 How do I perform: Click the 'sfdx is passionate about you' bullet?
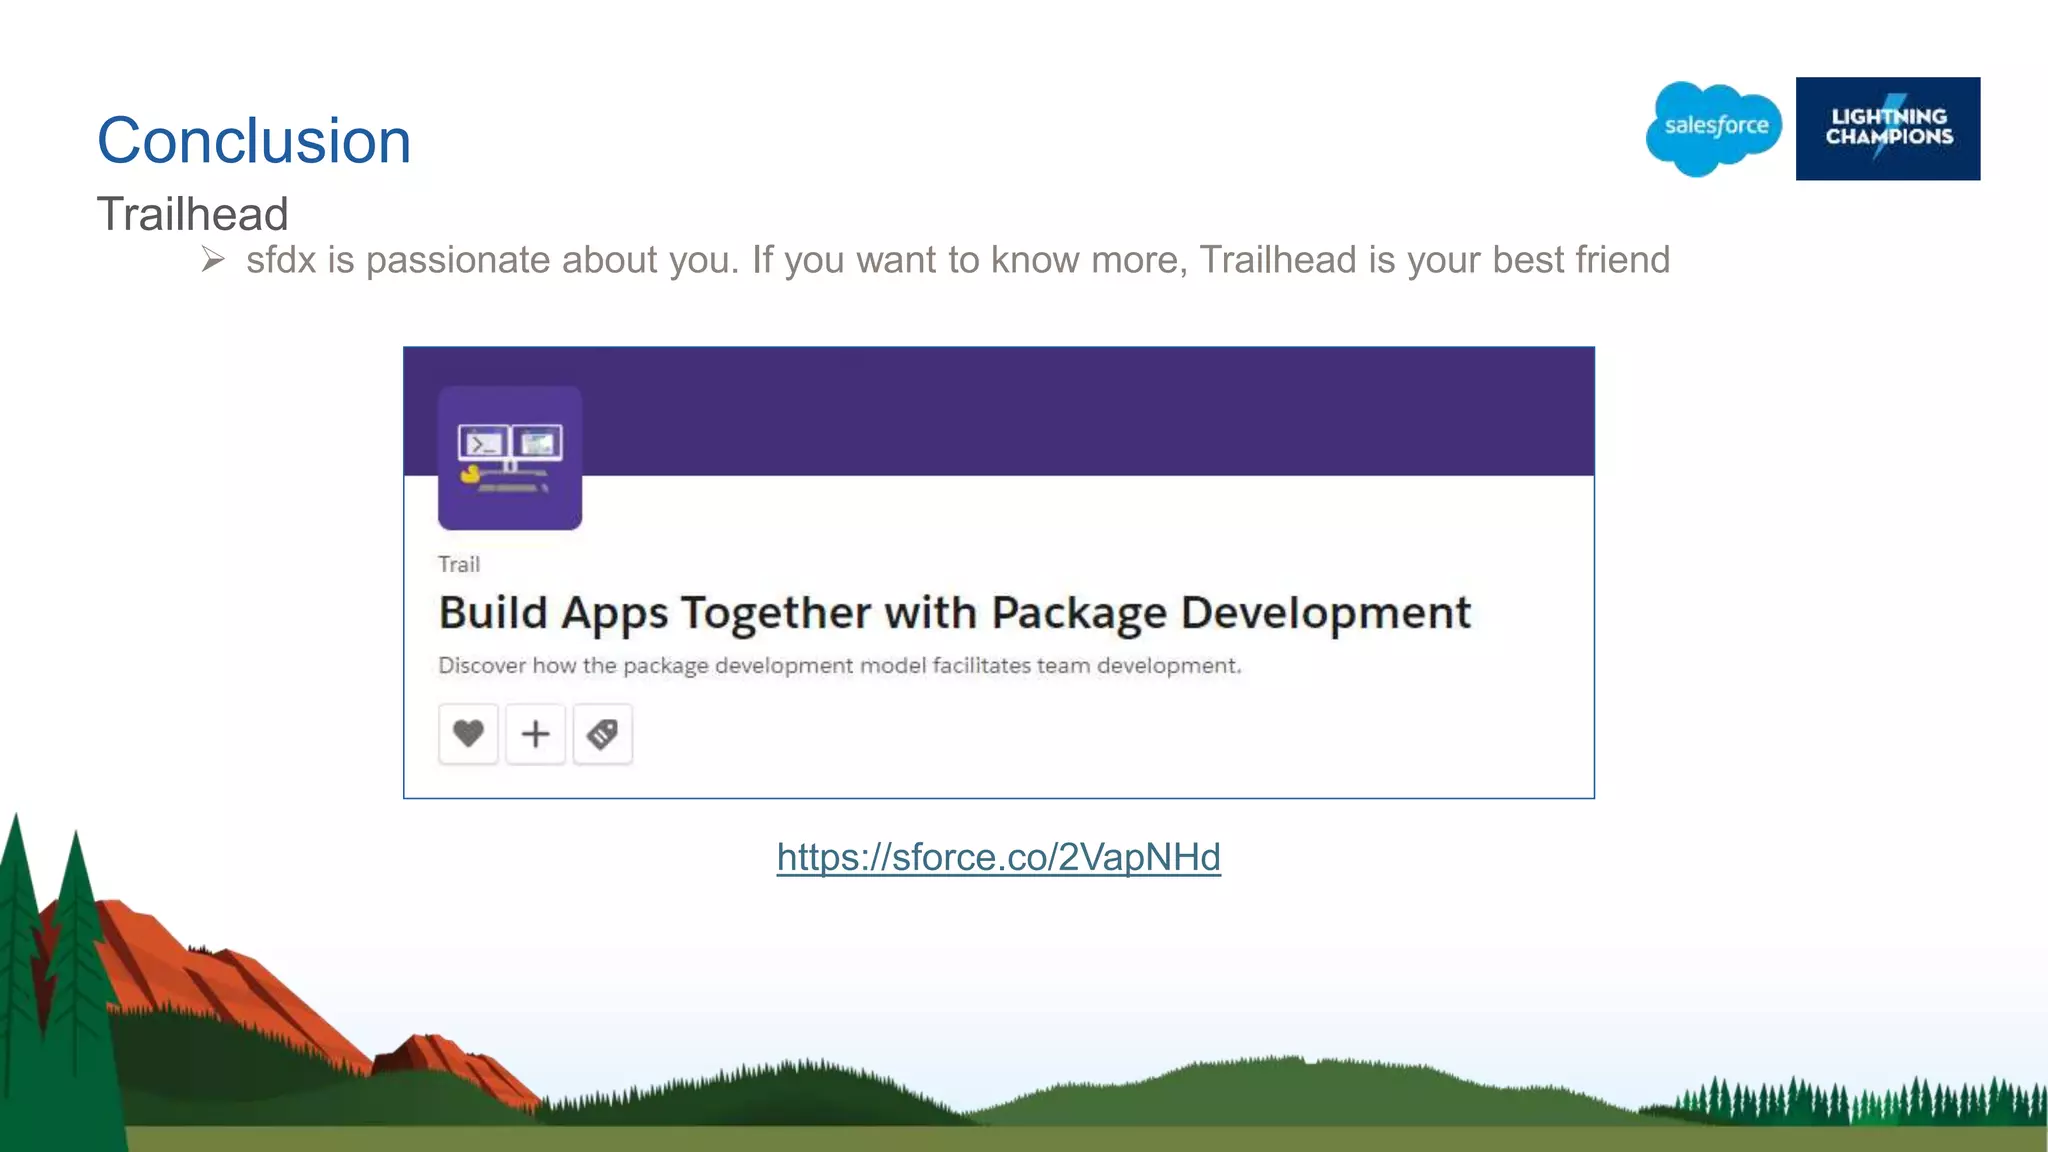(958, 260)
